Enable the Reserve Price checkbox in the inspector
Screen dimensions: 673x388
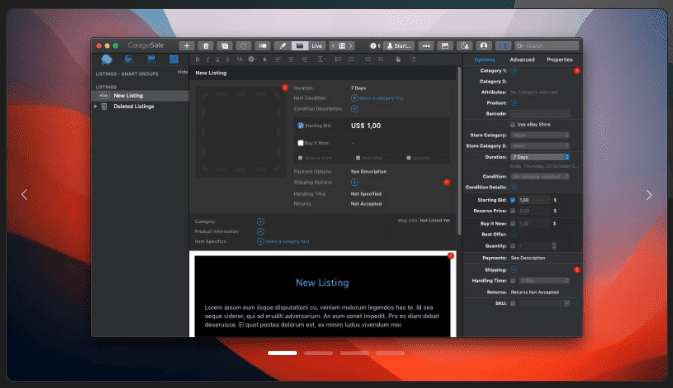[512, 211]
